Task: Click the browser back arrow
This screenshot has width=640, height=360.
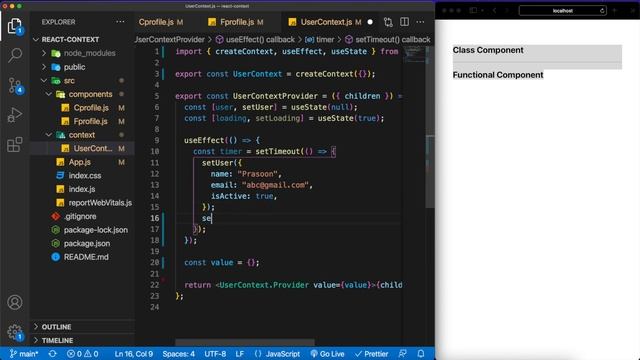Action: pyautogui.click(x=494, y=11)
